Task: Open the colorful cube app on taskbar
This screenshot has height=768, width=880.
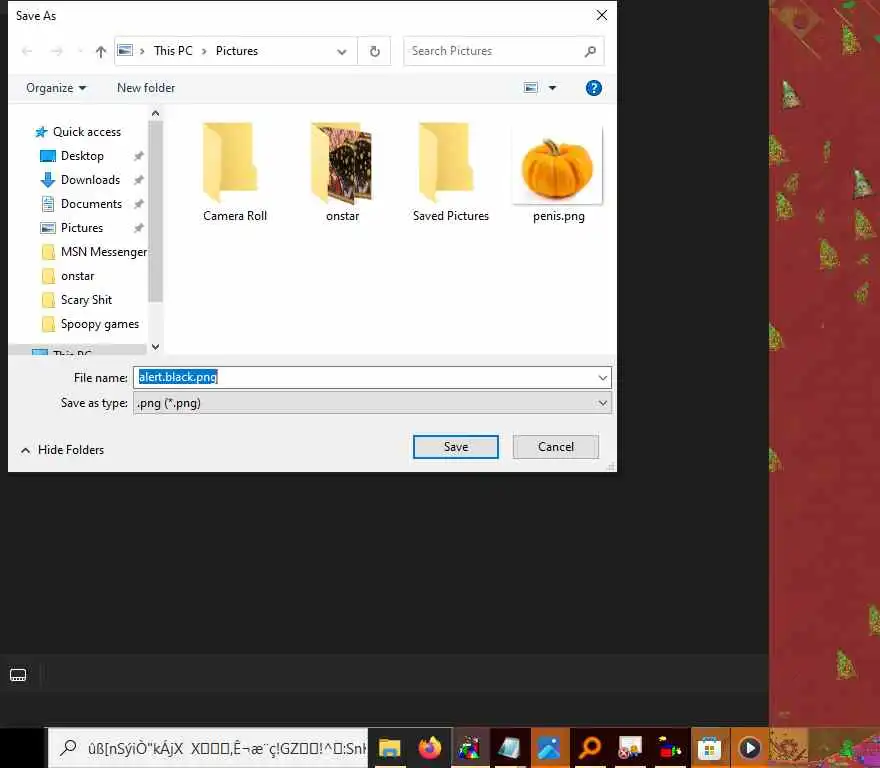Action: tap(469, 748)
